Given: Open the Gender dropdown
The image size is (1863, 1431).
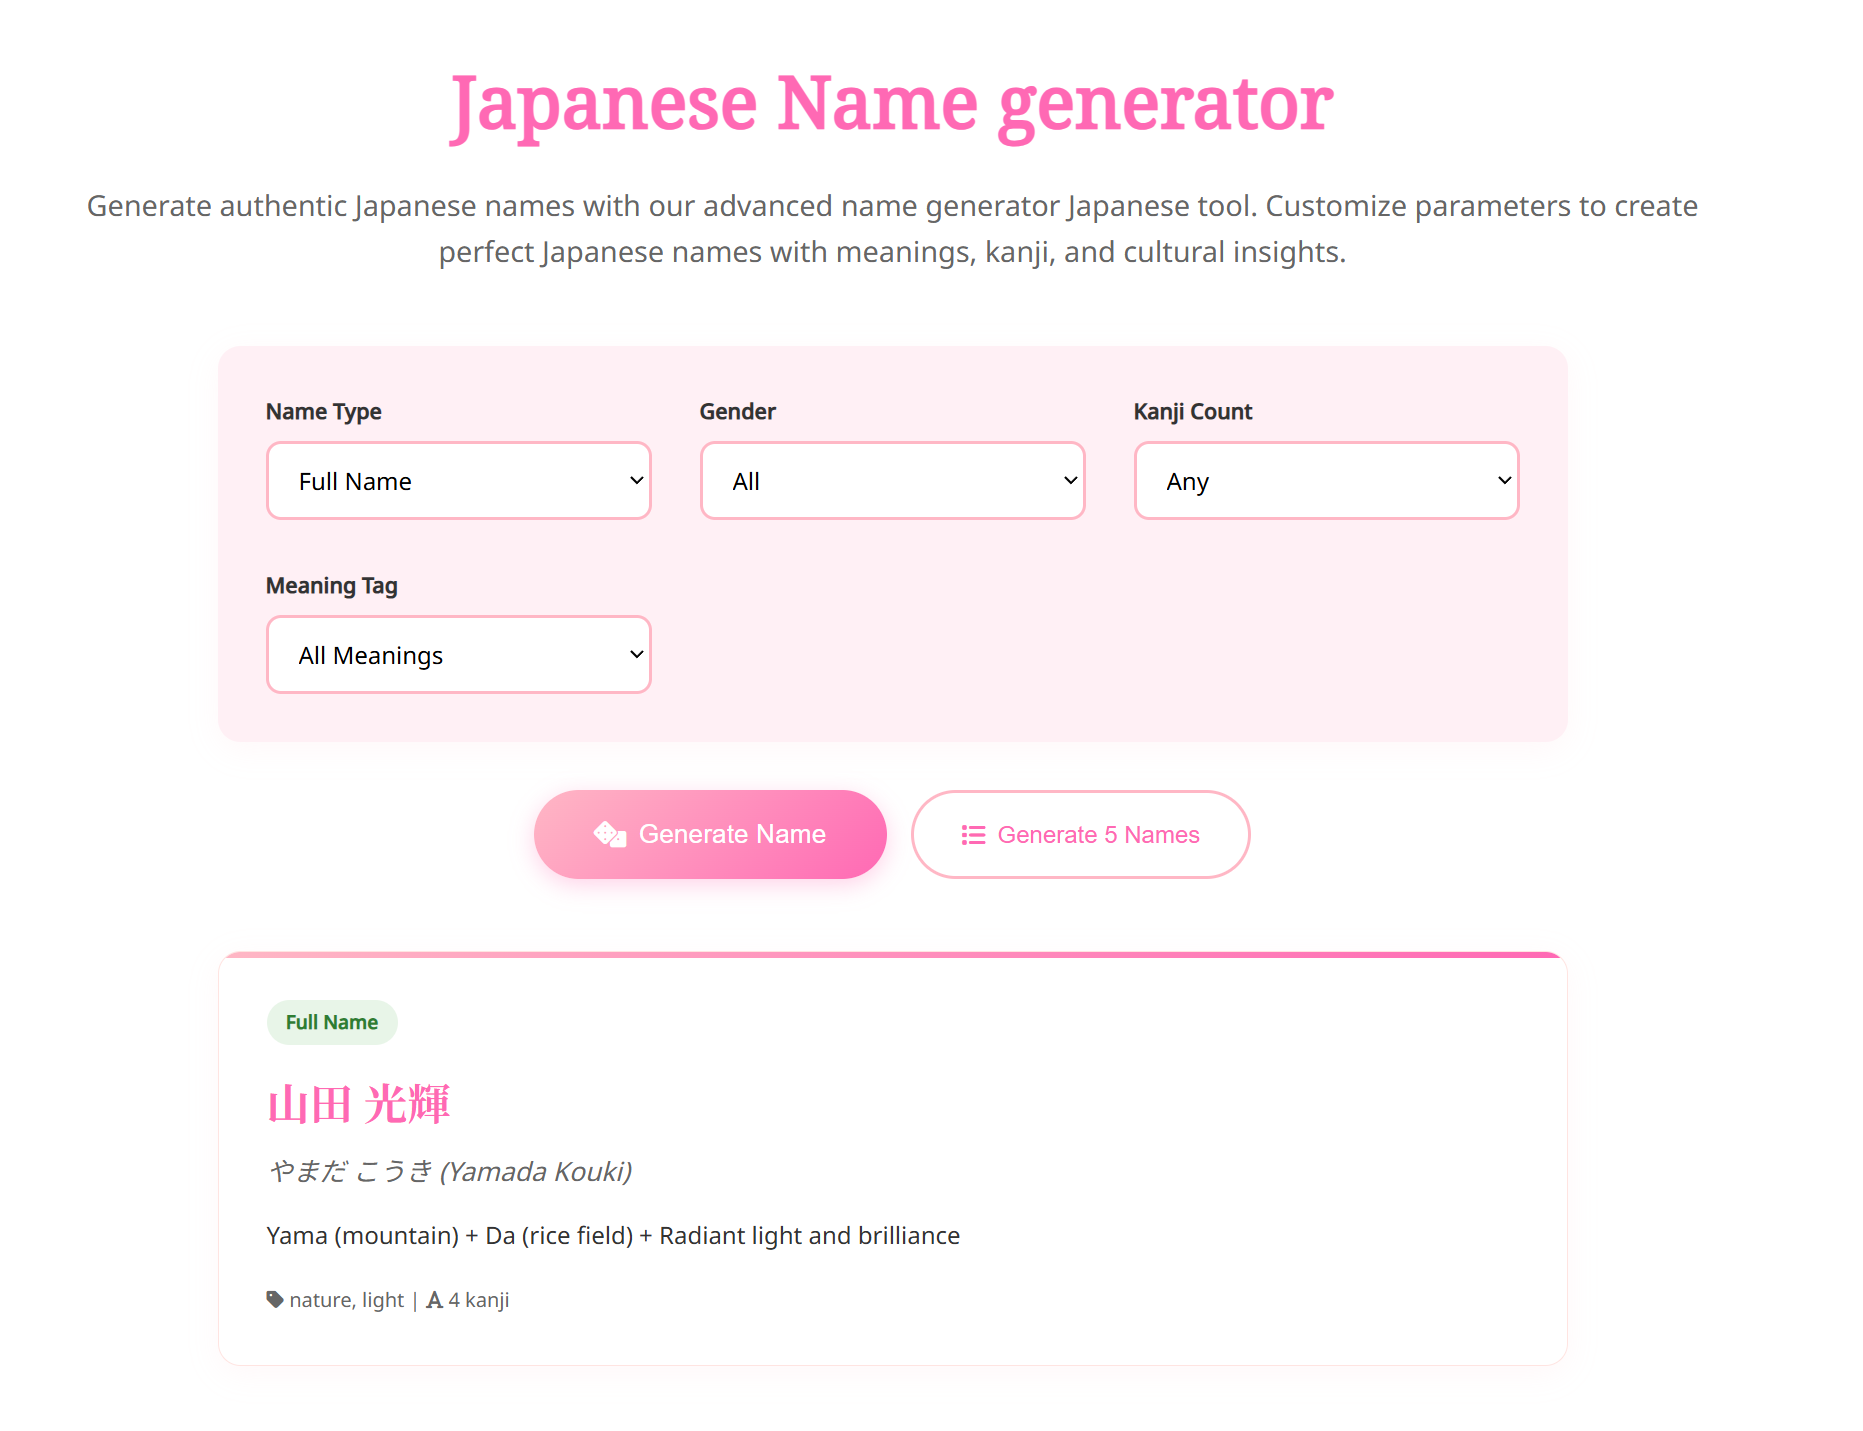Looking at the screenshot, I should point(891,481).
